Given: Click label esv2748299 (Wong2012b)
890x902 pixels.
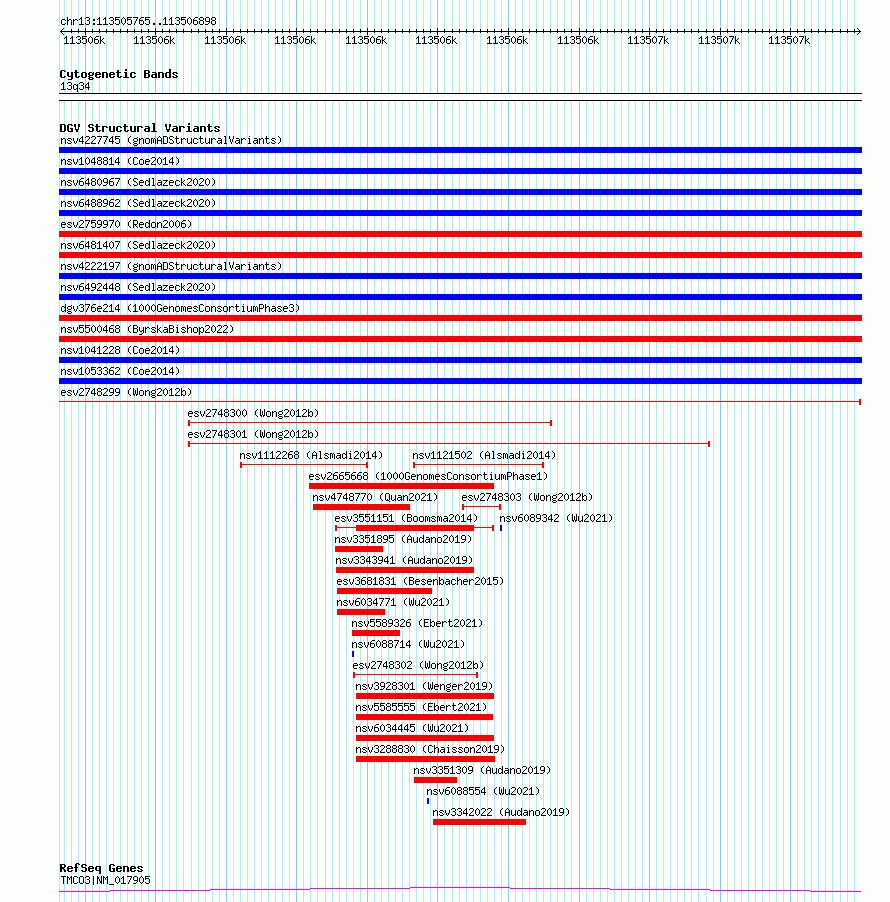Looking at the screenshot, I should pos(126,392).
